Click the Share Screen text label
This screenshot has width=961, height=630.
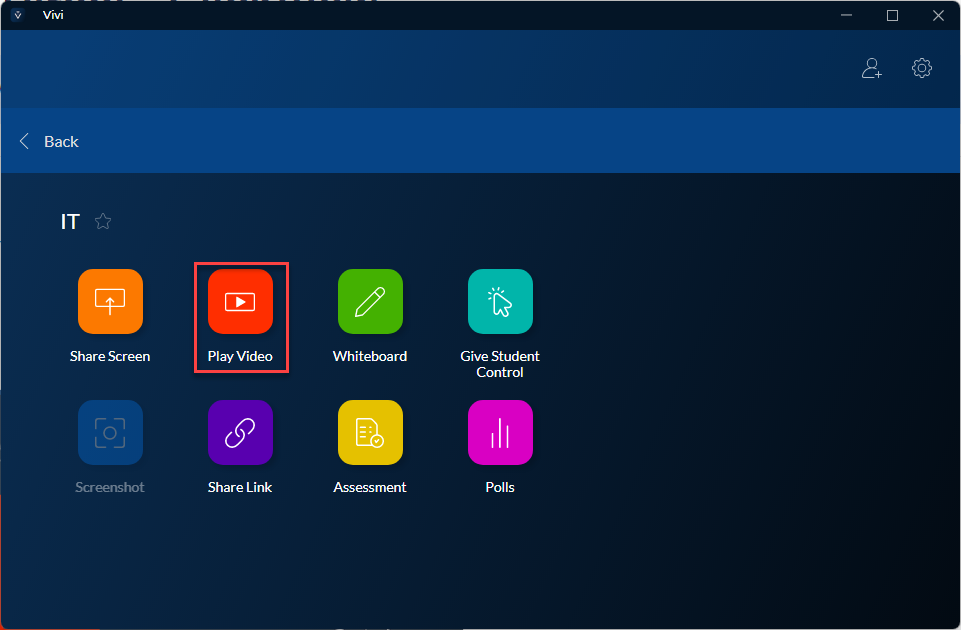110,356
